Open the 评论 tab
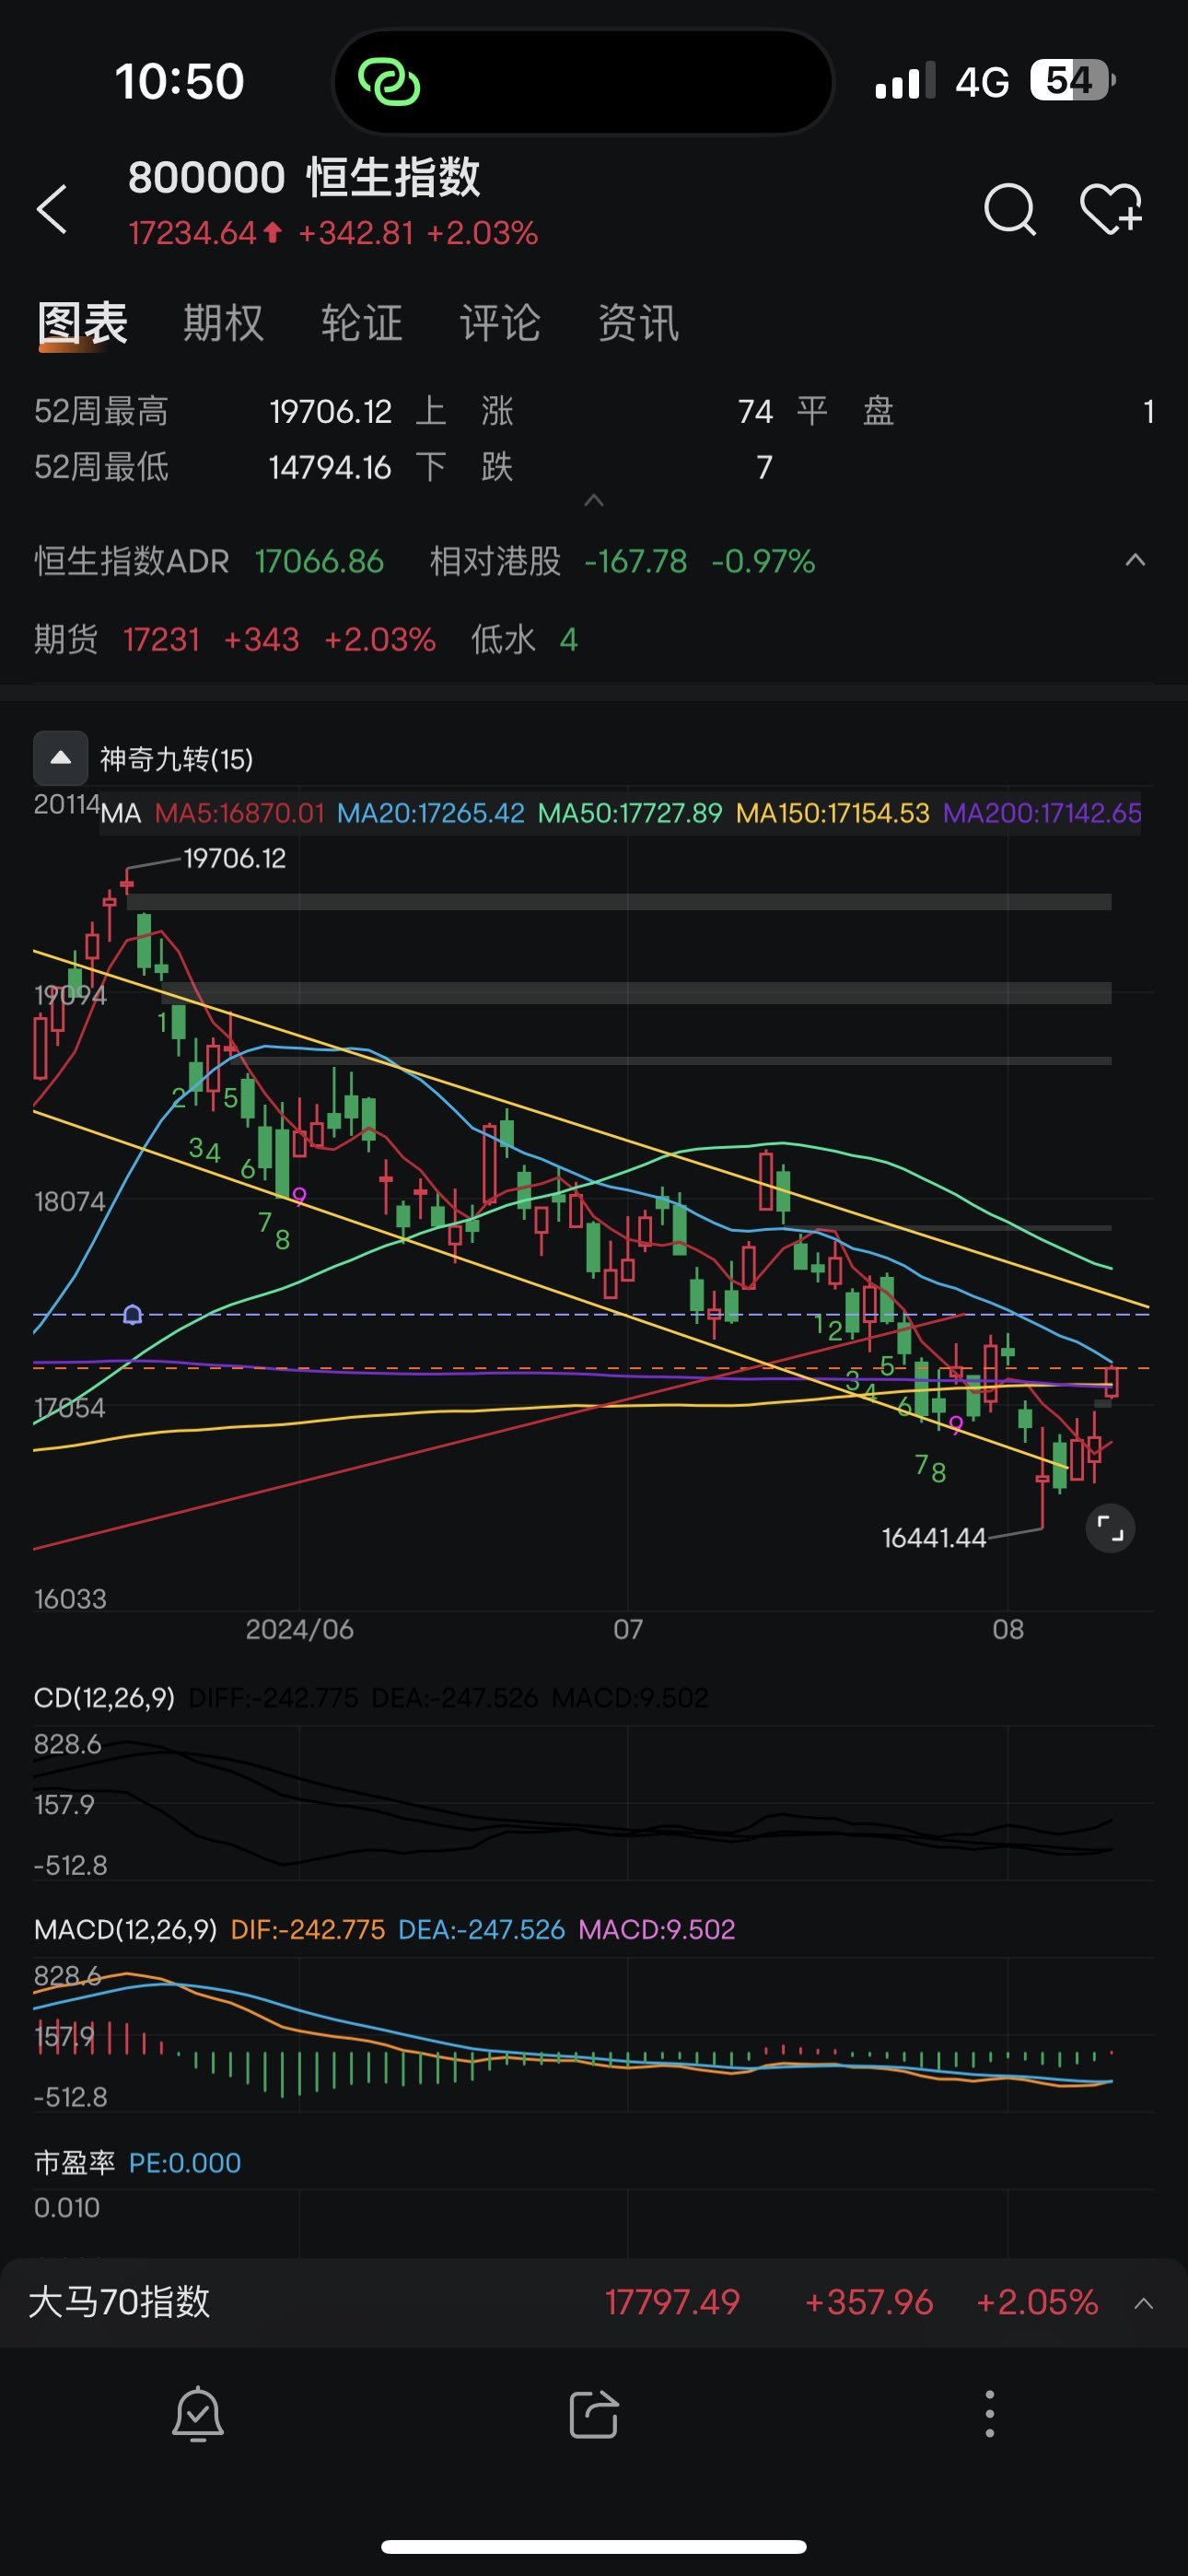This screenshot has height=2576, width=1188. point(499,323)
